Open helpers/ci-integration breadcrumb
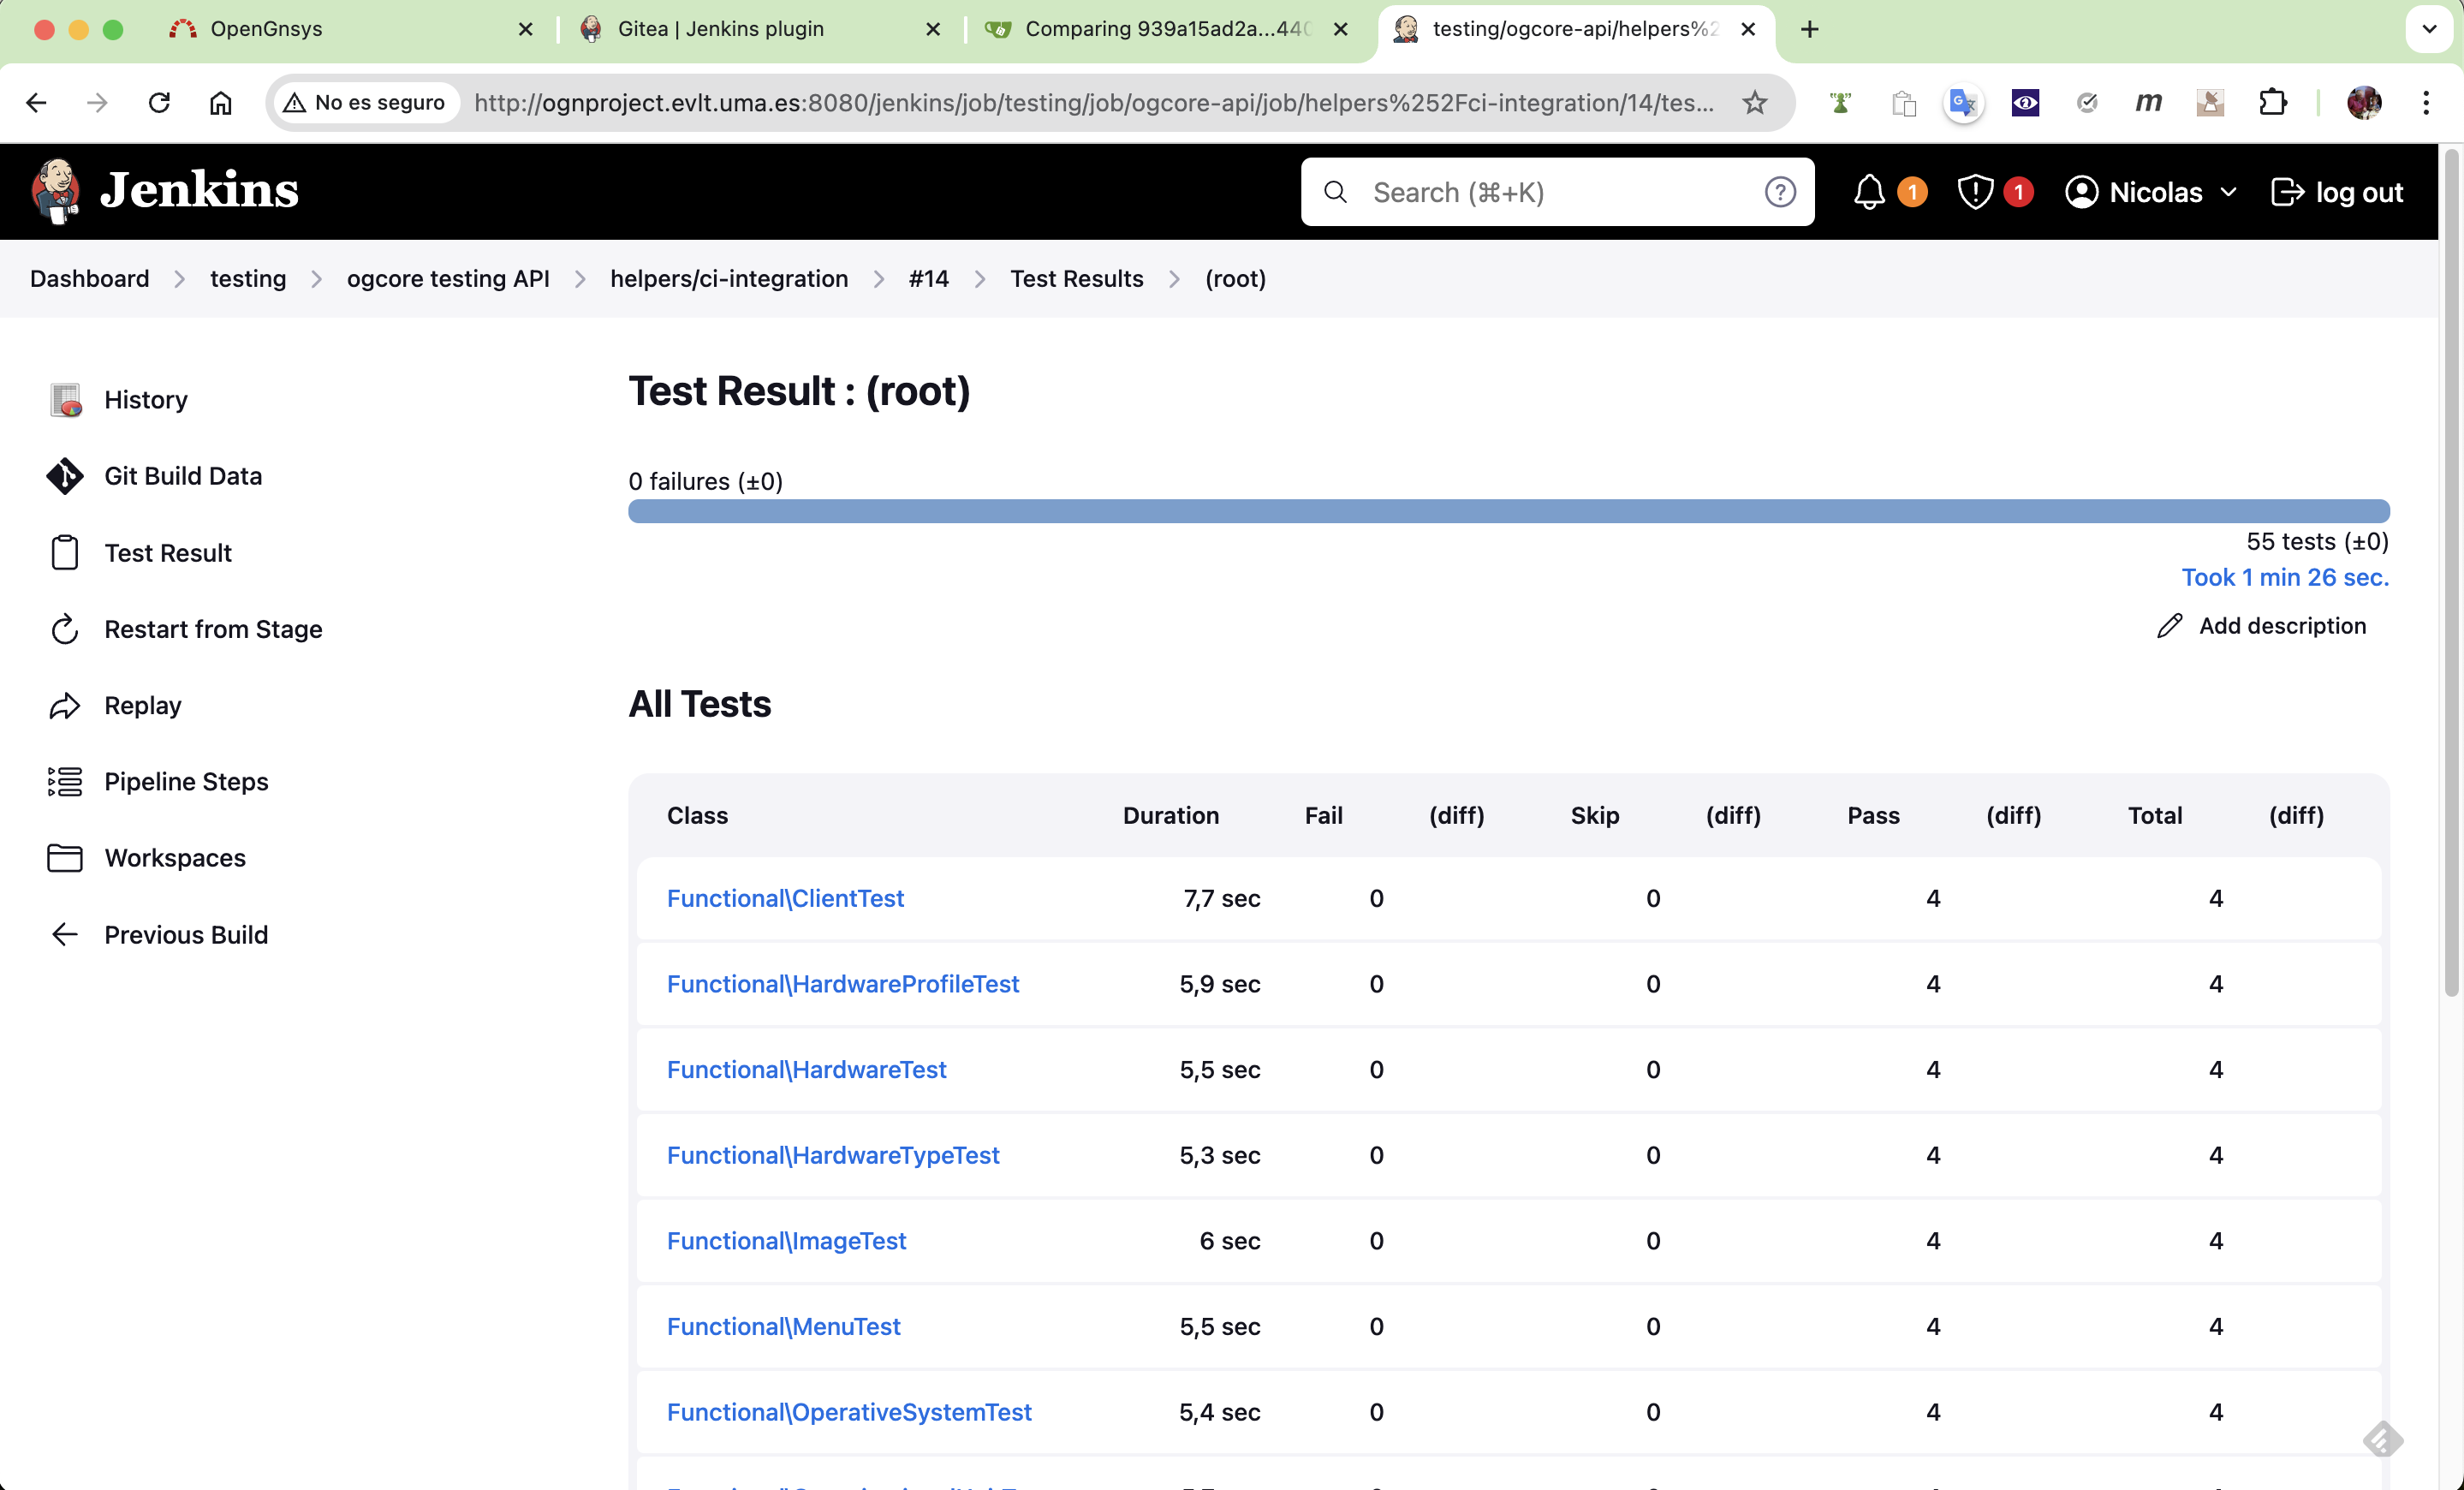The height and width of the screenshot is (1490, 2464). click(729, 279)
